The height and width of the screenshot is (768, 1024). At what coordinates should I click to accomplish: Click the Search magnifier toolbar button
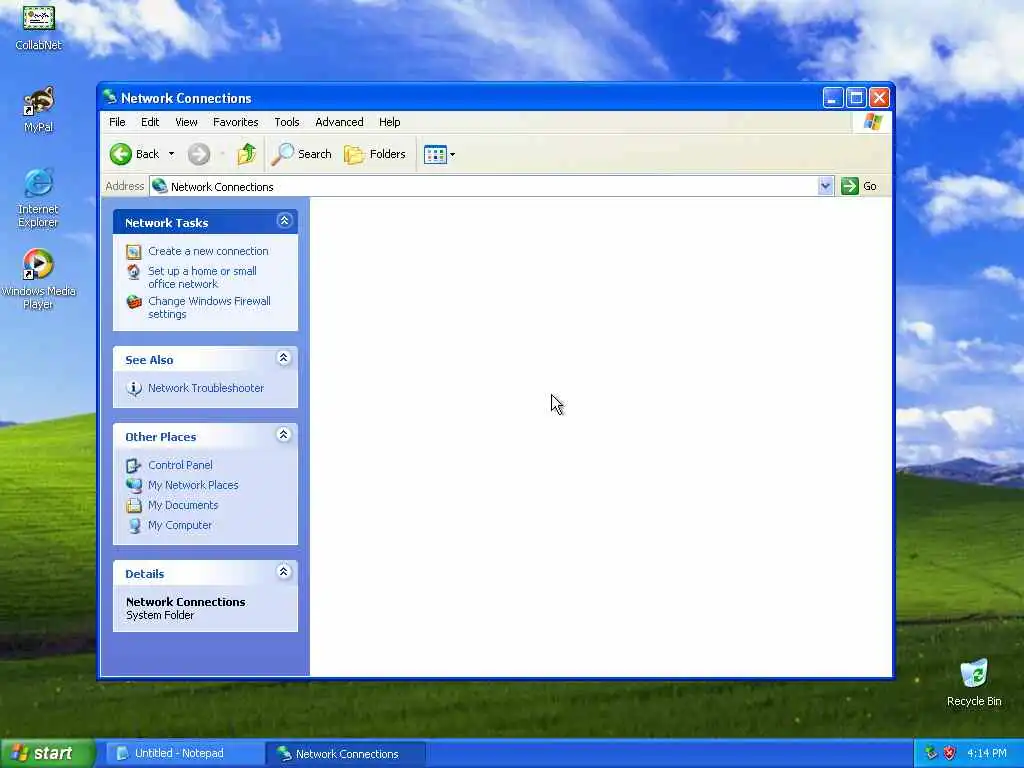(301, 154)
